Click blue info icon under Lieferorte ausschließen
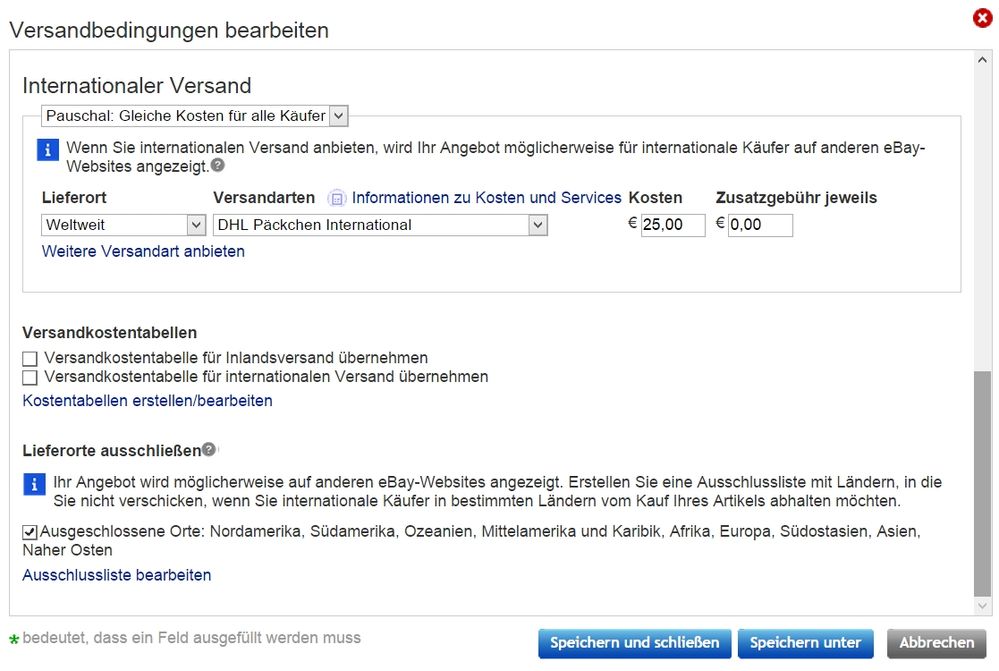The height and width of the screenshot is (671, 999). (x=35, y=484)
